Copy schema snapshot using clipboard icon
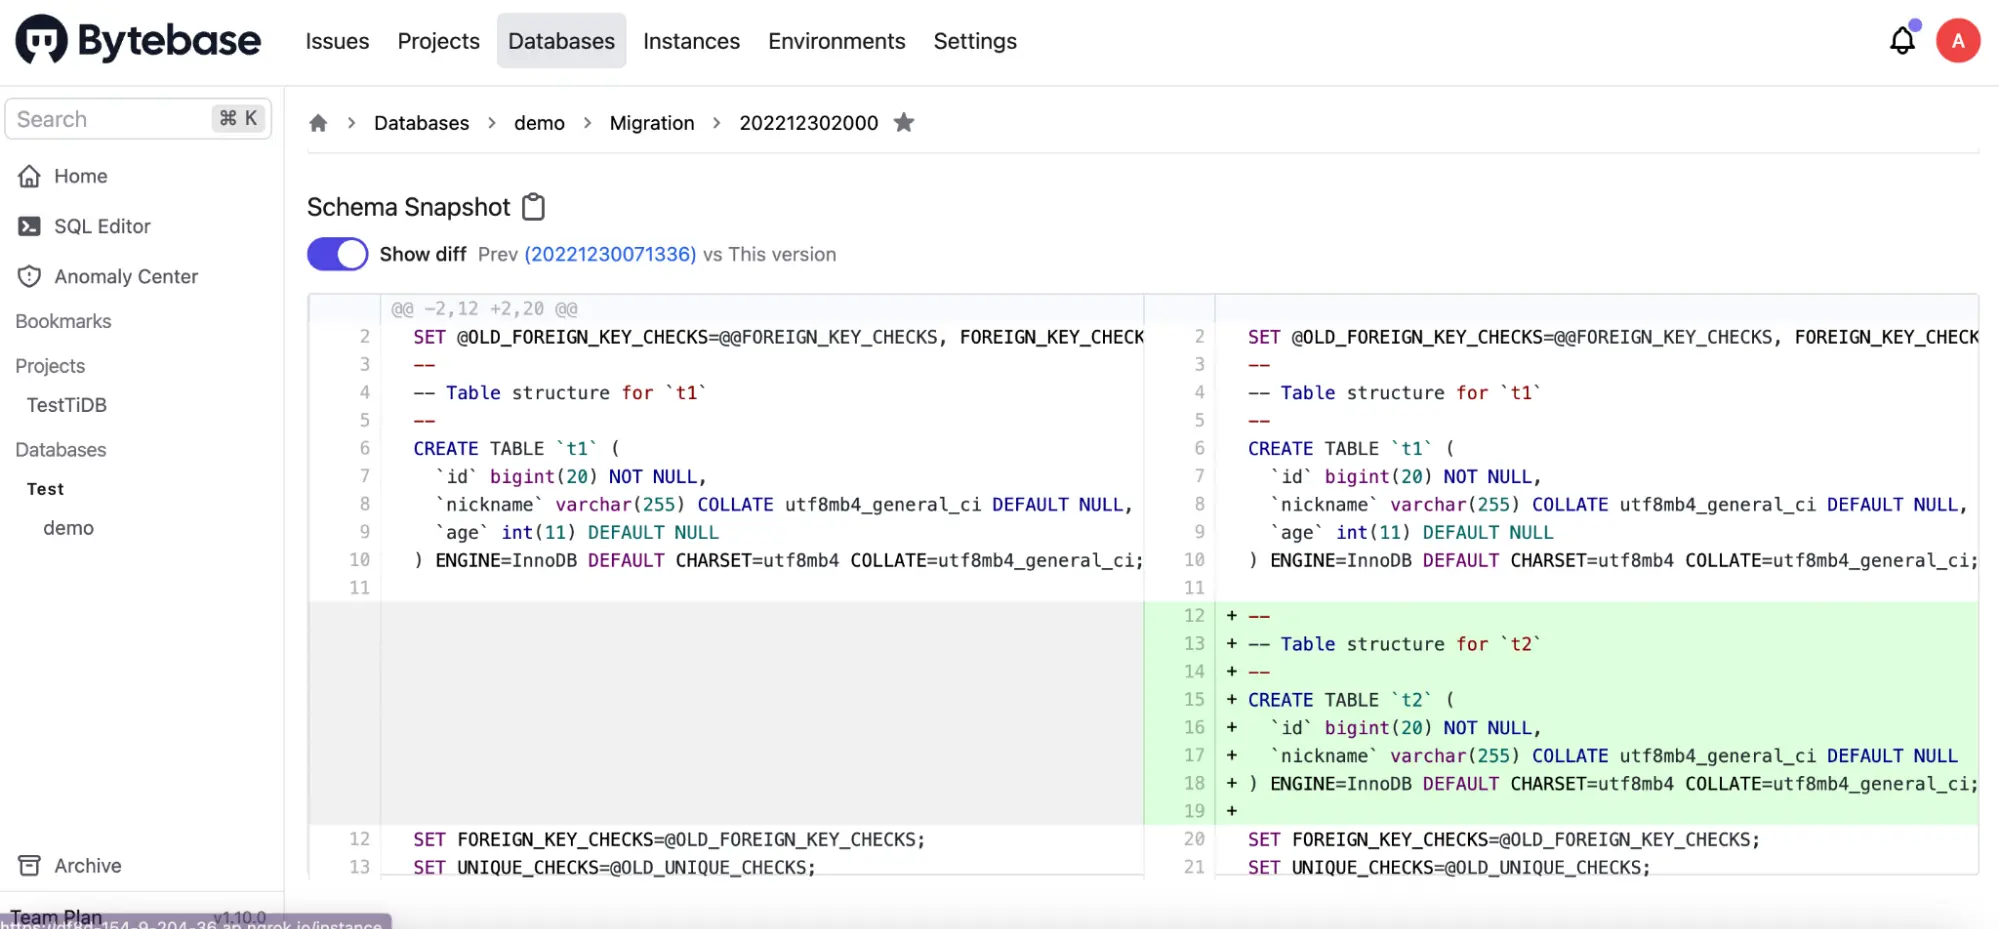 [x=533, y=206]
